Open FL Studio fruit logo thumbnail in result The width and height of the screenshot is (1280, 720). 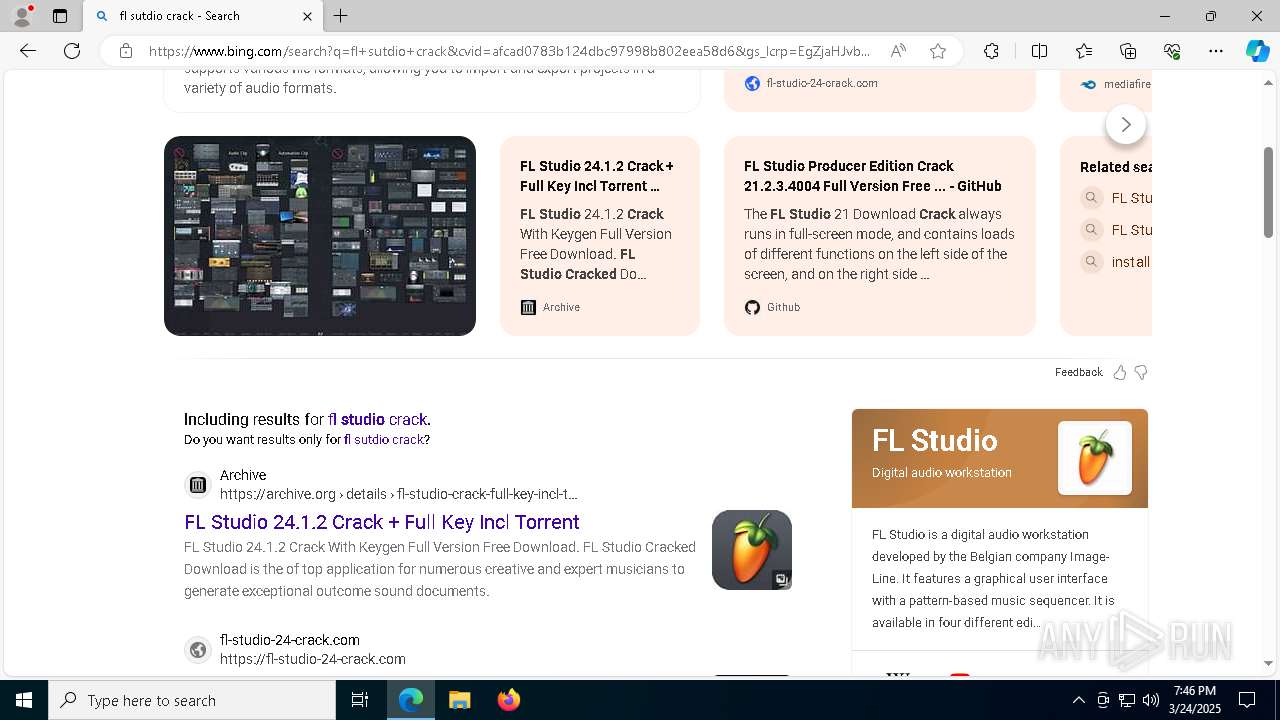(752, 550)
